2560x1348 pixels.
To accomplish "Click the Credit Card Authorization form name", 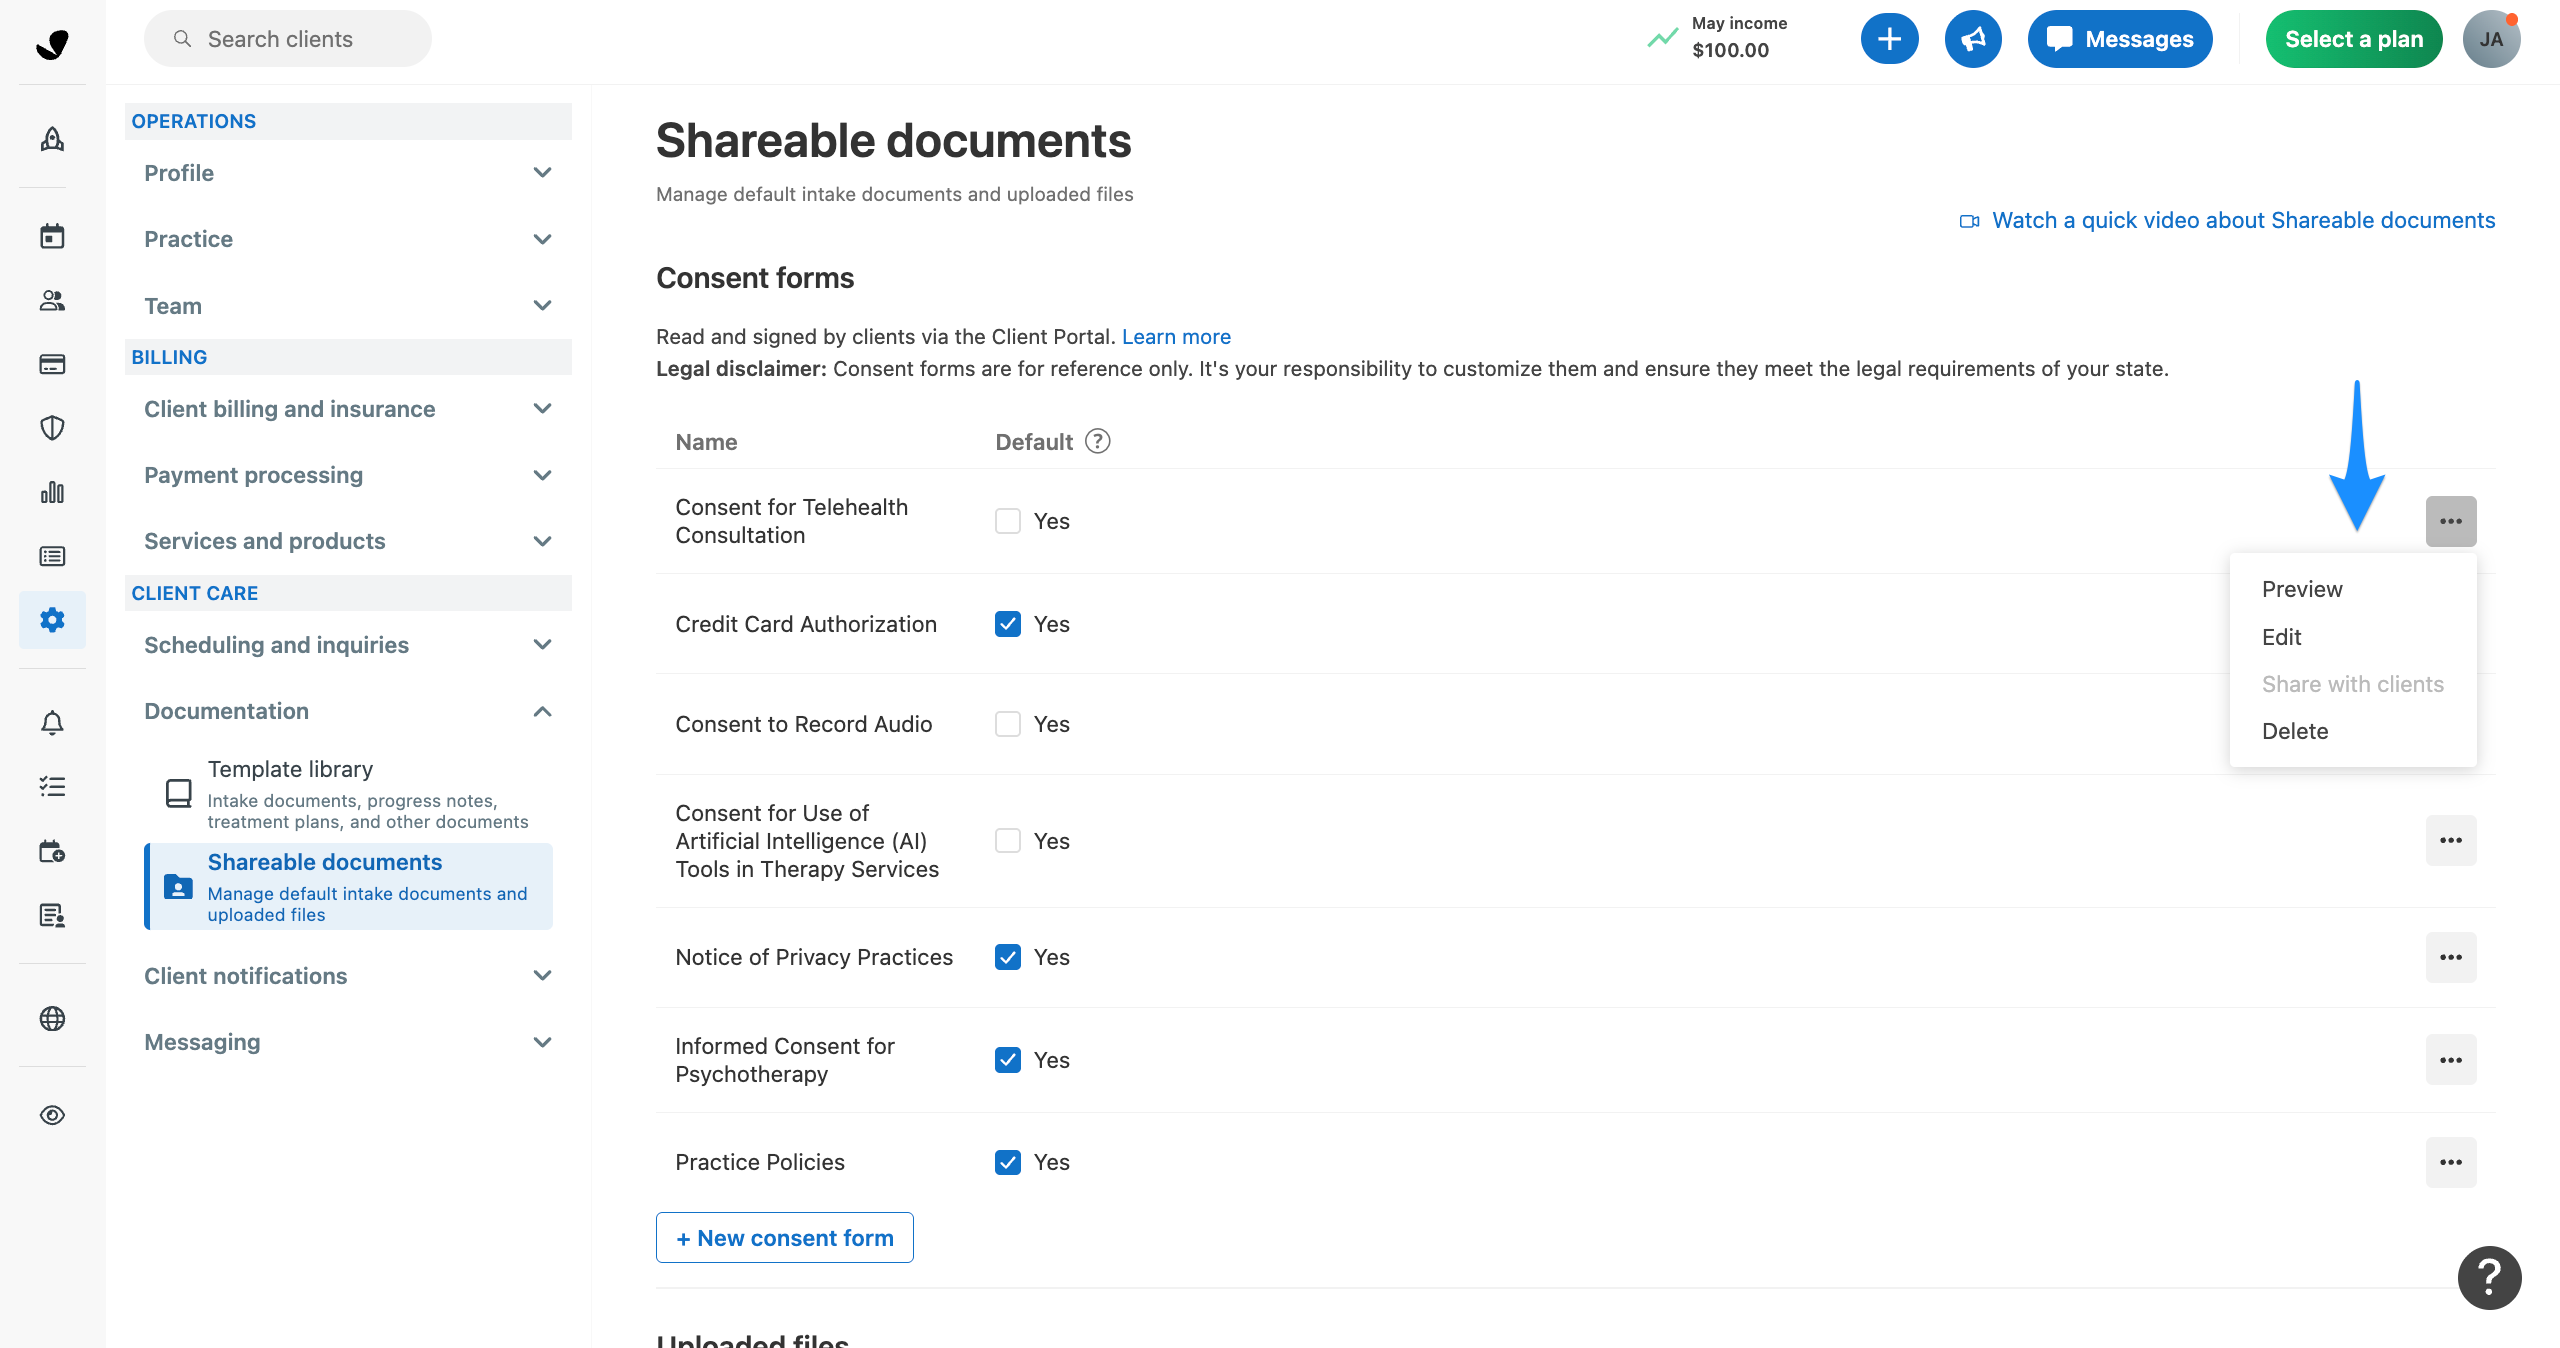I will 806,624.
